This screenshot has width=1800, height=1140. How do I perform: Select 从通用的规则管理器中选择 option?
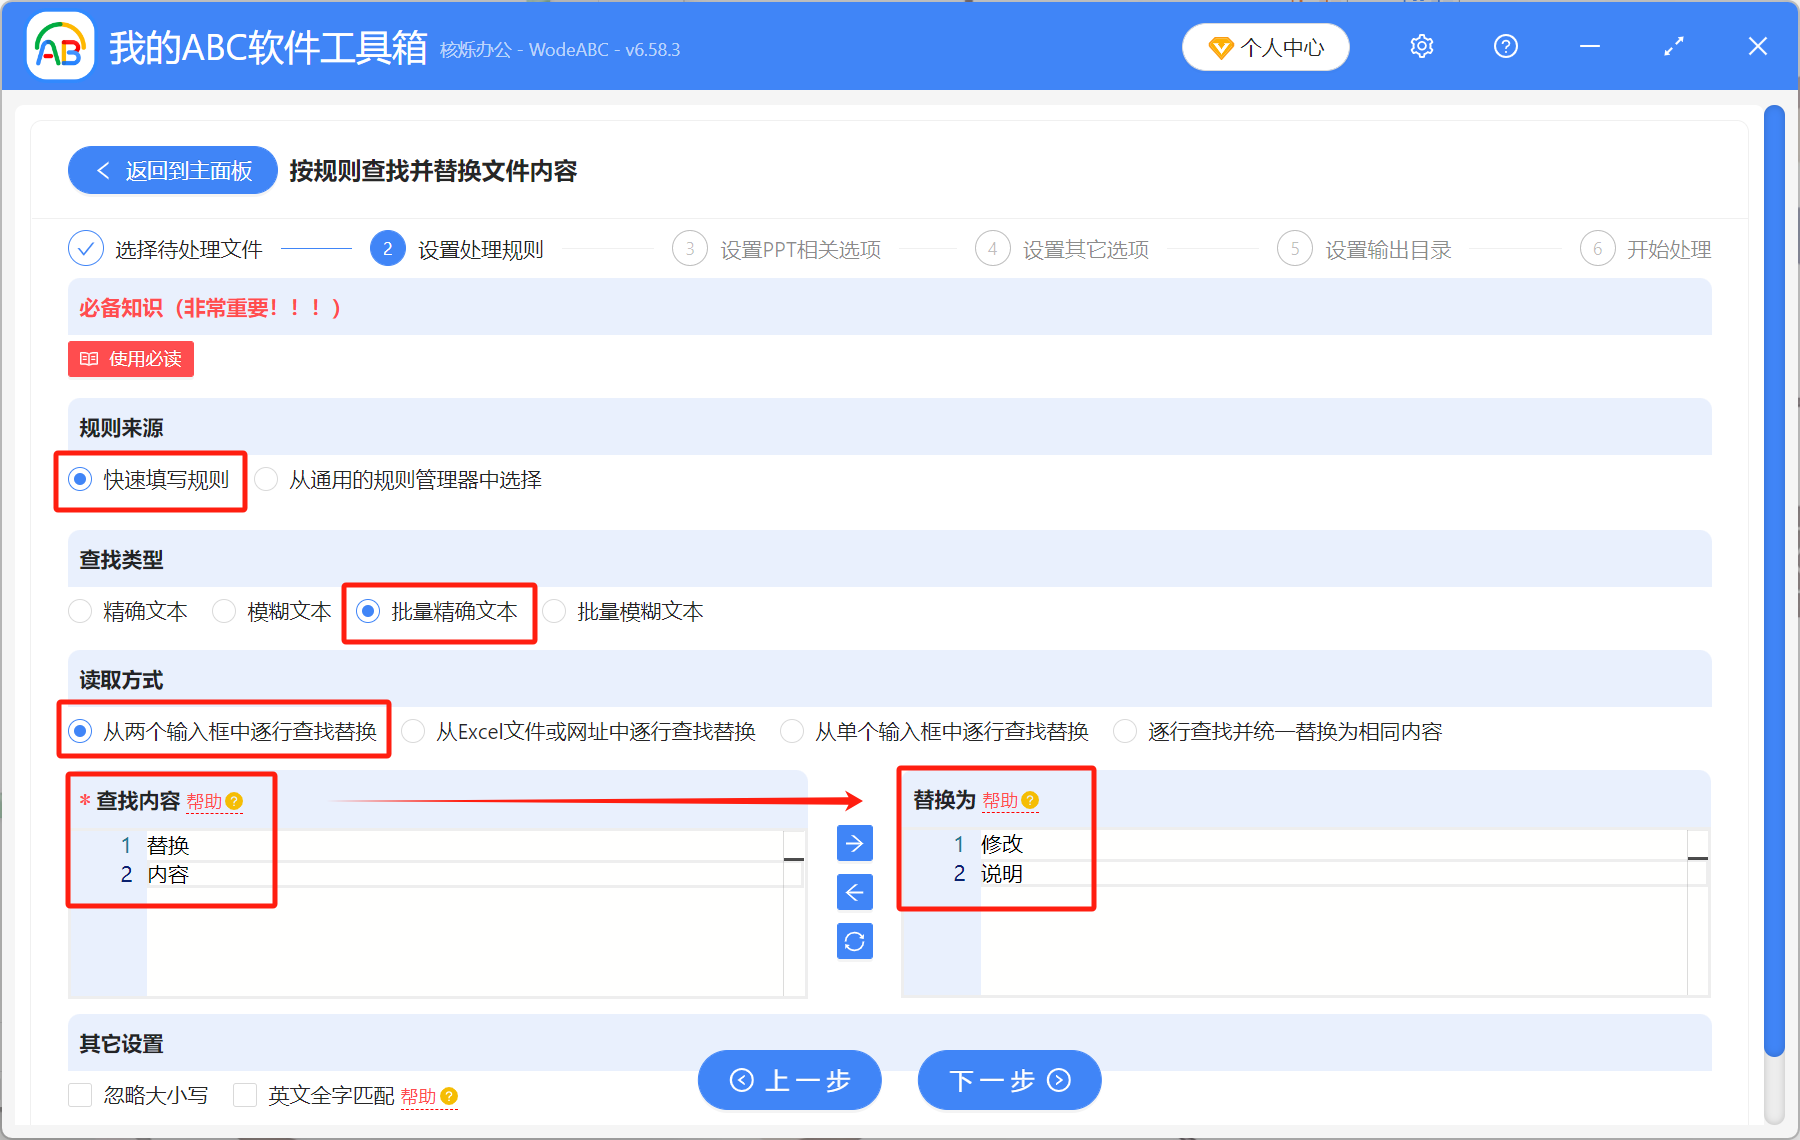(266, 480)
